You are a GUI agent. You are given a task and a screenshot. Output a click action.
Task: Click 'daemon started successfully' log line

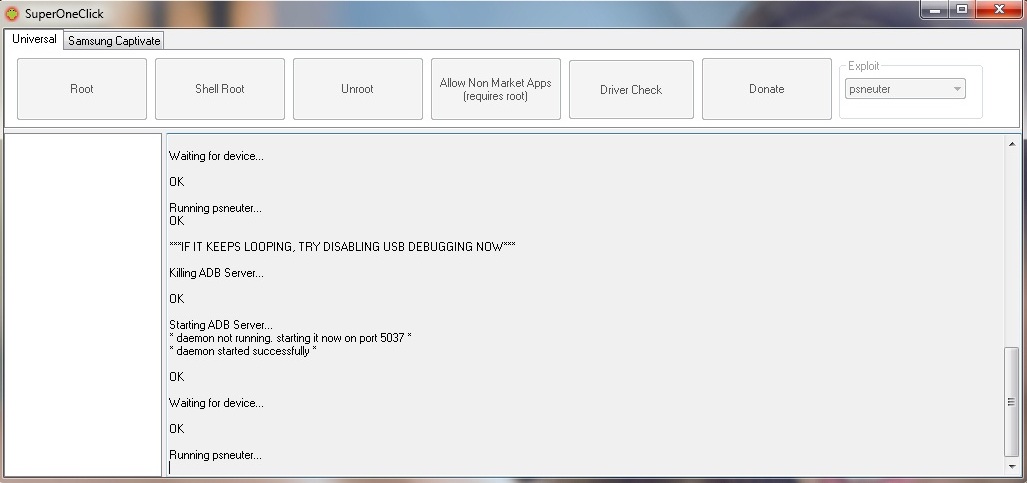242,351
